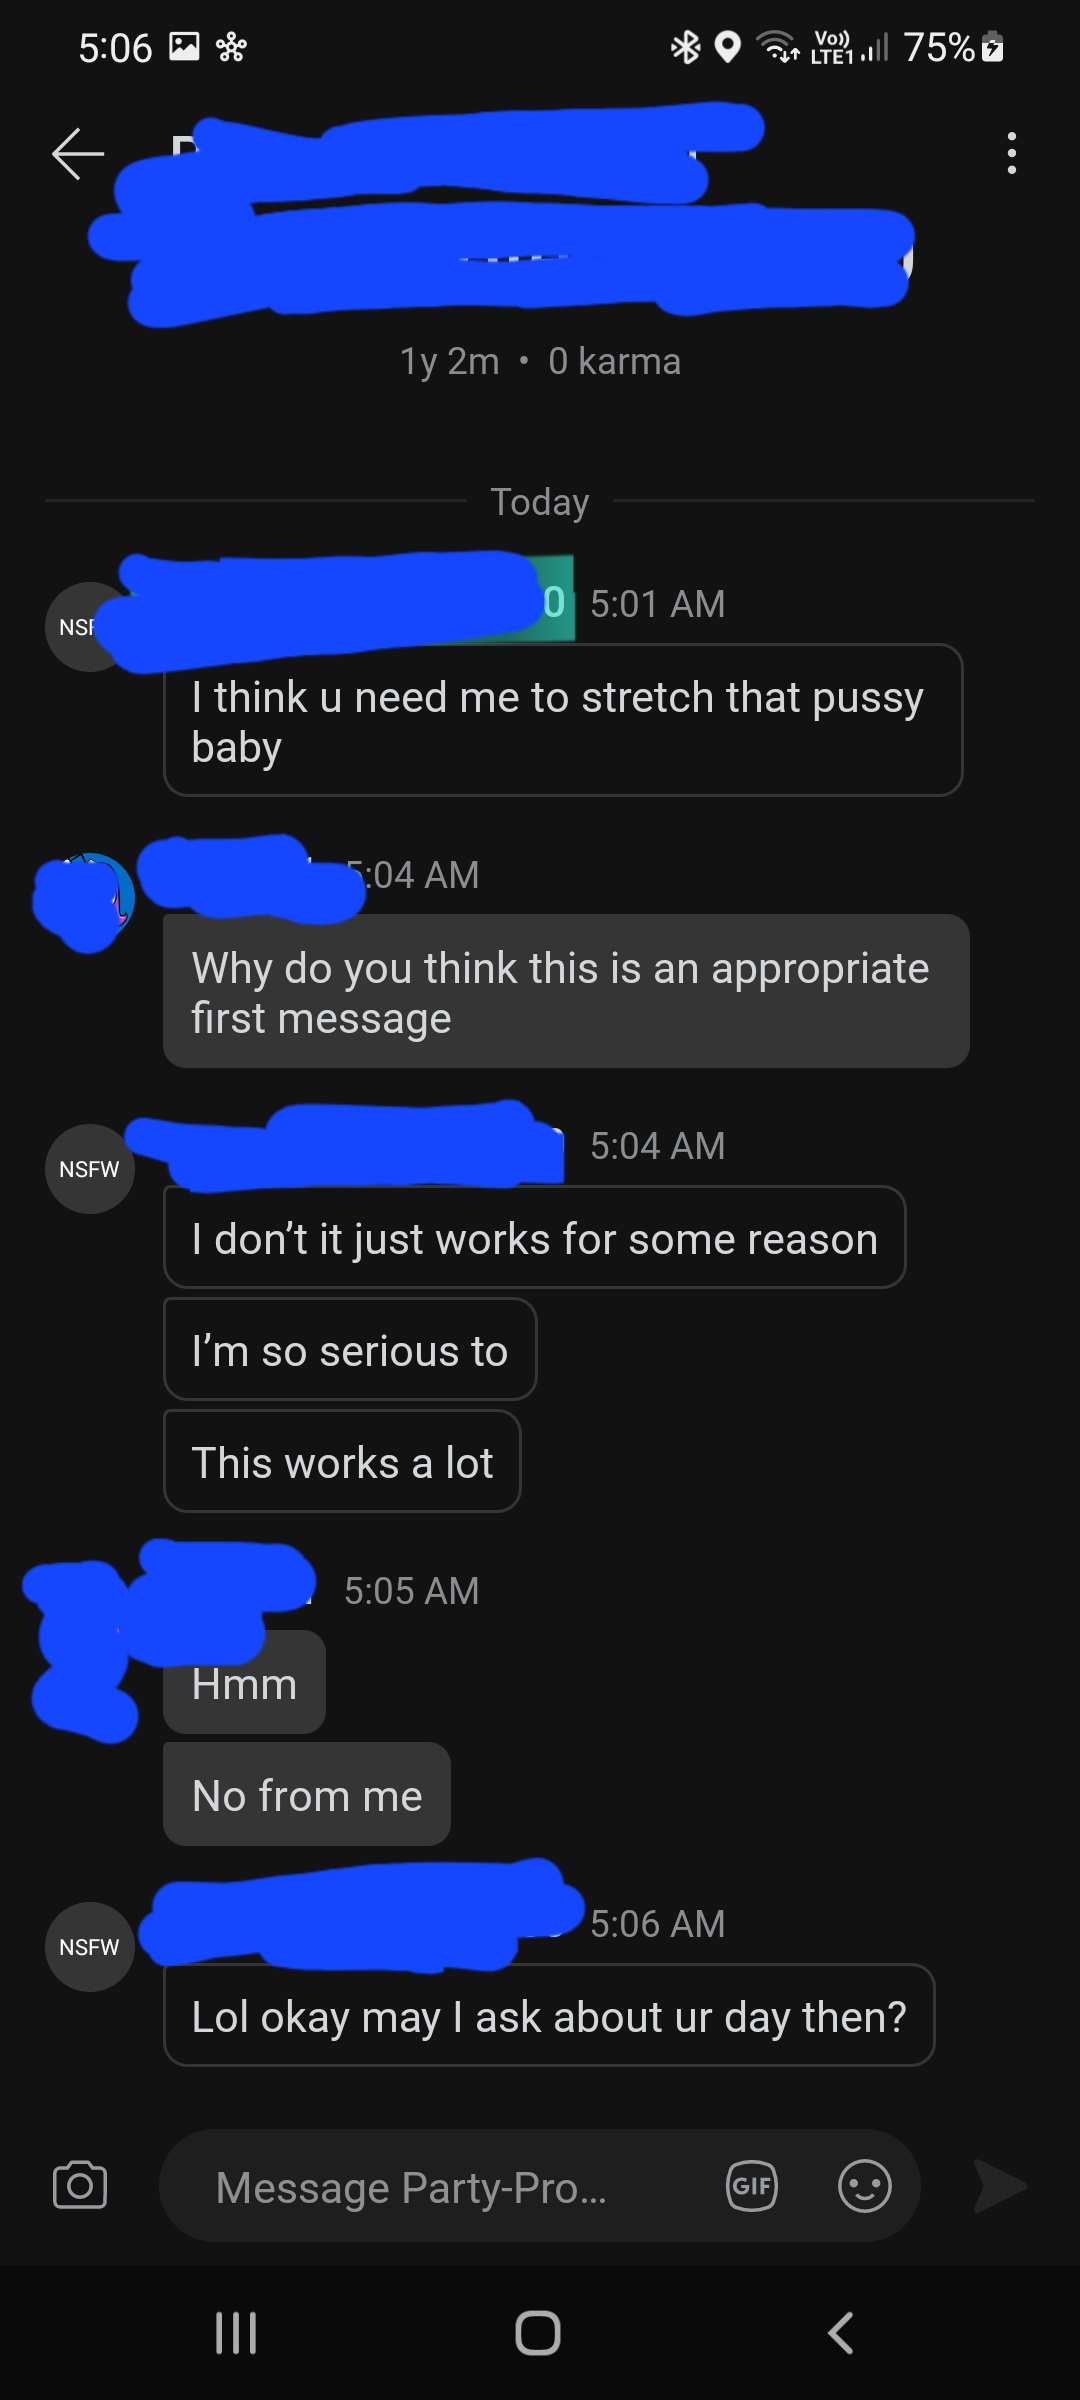Tap the back arrow in chat header
Image resolution: width=1080 pixels, height=2400 pixels.
[78, 154]
